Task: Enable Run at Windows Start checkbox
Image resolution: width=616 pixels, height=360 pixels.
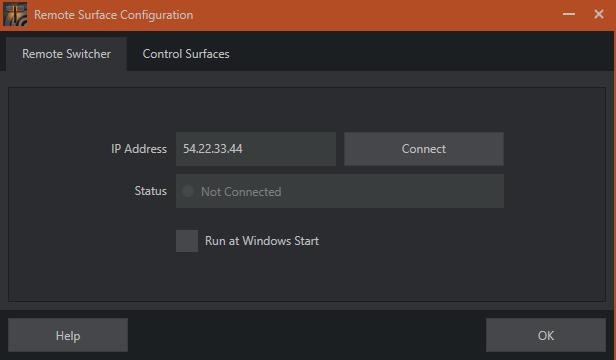Action: click(187, 241)
